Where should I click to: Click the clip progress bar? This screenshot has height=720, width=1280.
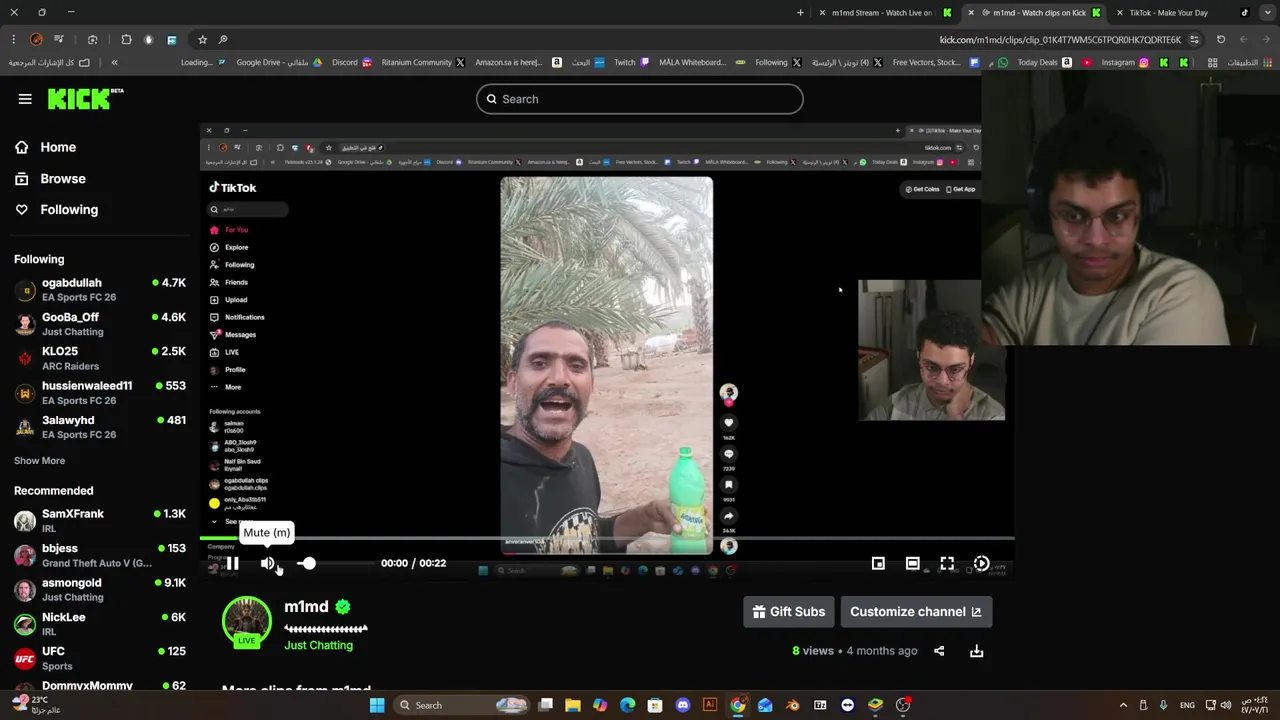pyautogui.click(x=607, y=538)
